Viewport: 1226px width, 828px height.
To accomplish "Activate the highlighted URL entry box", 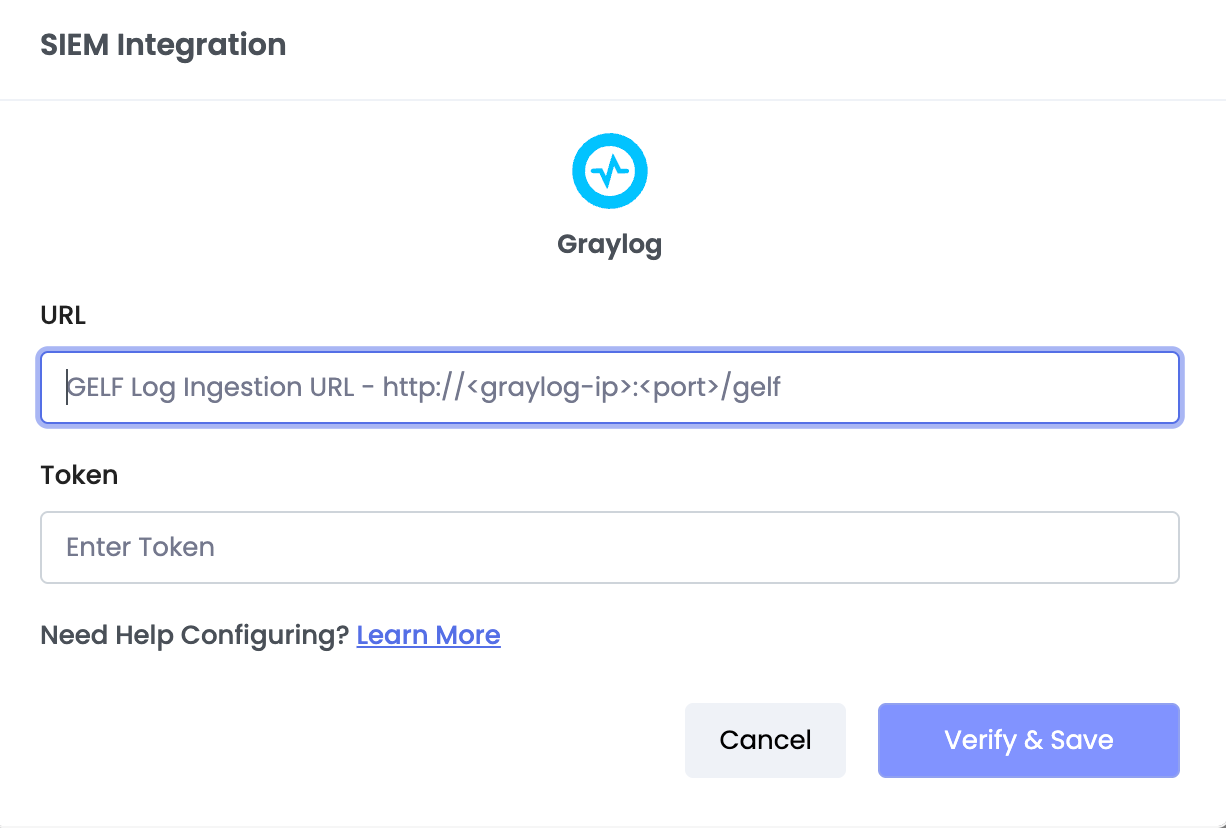I will coord(610,387).
